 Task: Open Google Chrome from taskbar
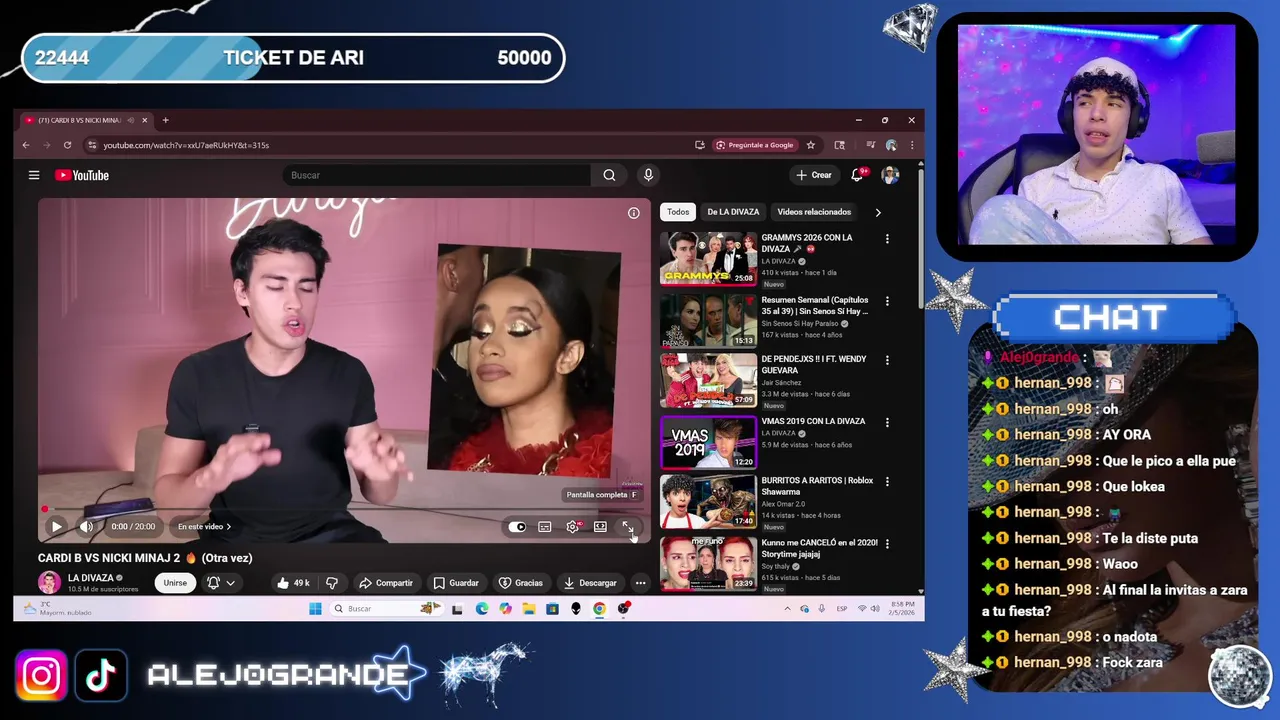pyautogui.click(x=599, y=608)
